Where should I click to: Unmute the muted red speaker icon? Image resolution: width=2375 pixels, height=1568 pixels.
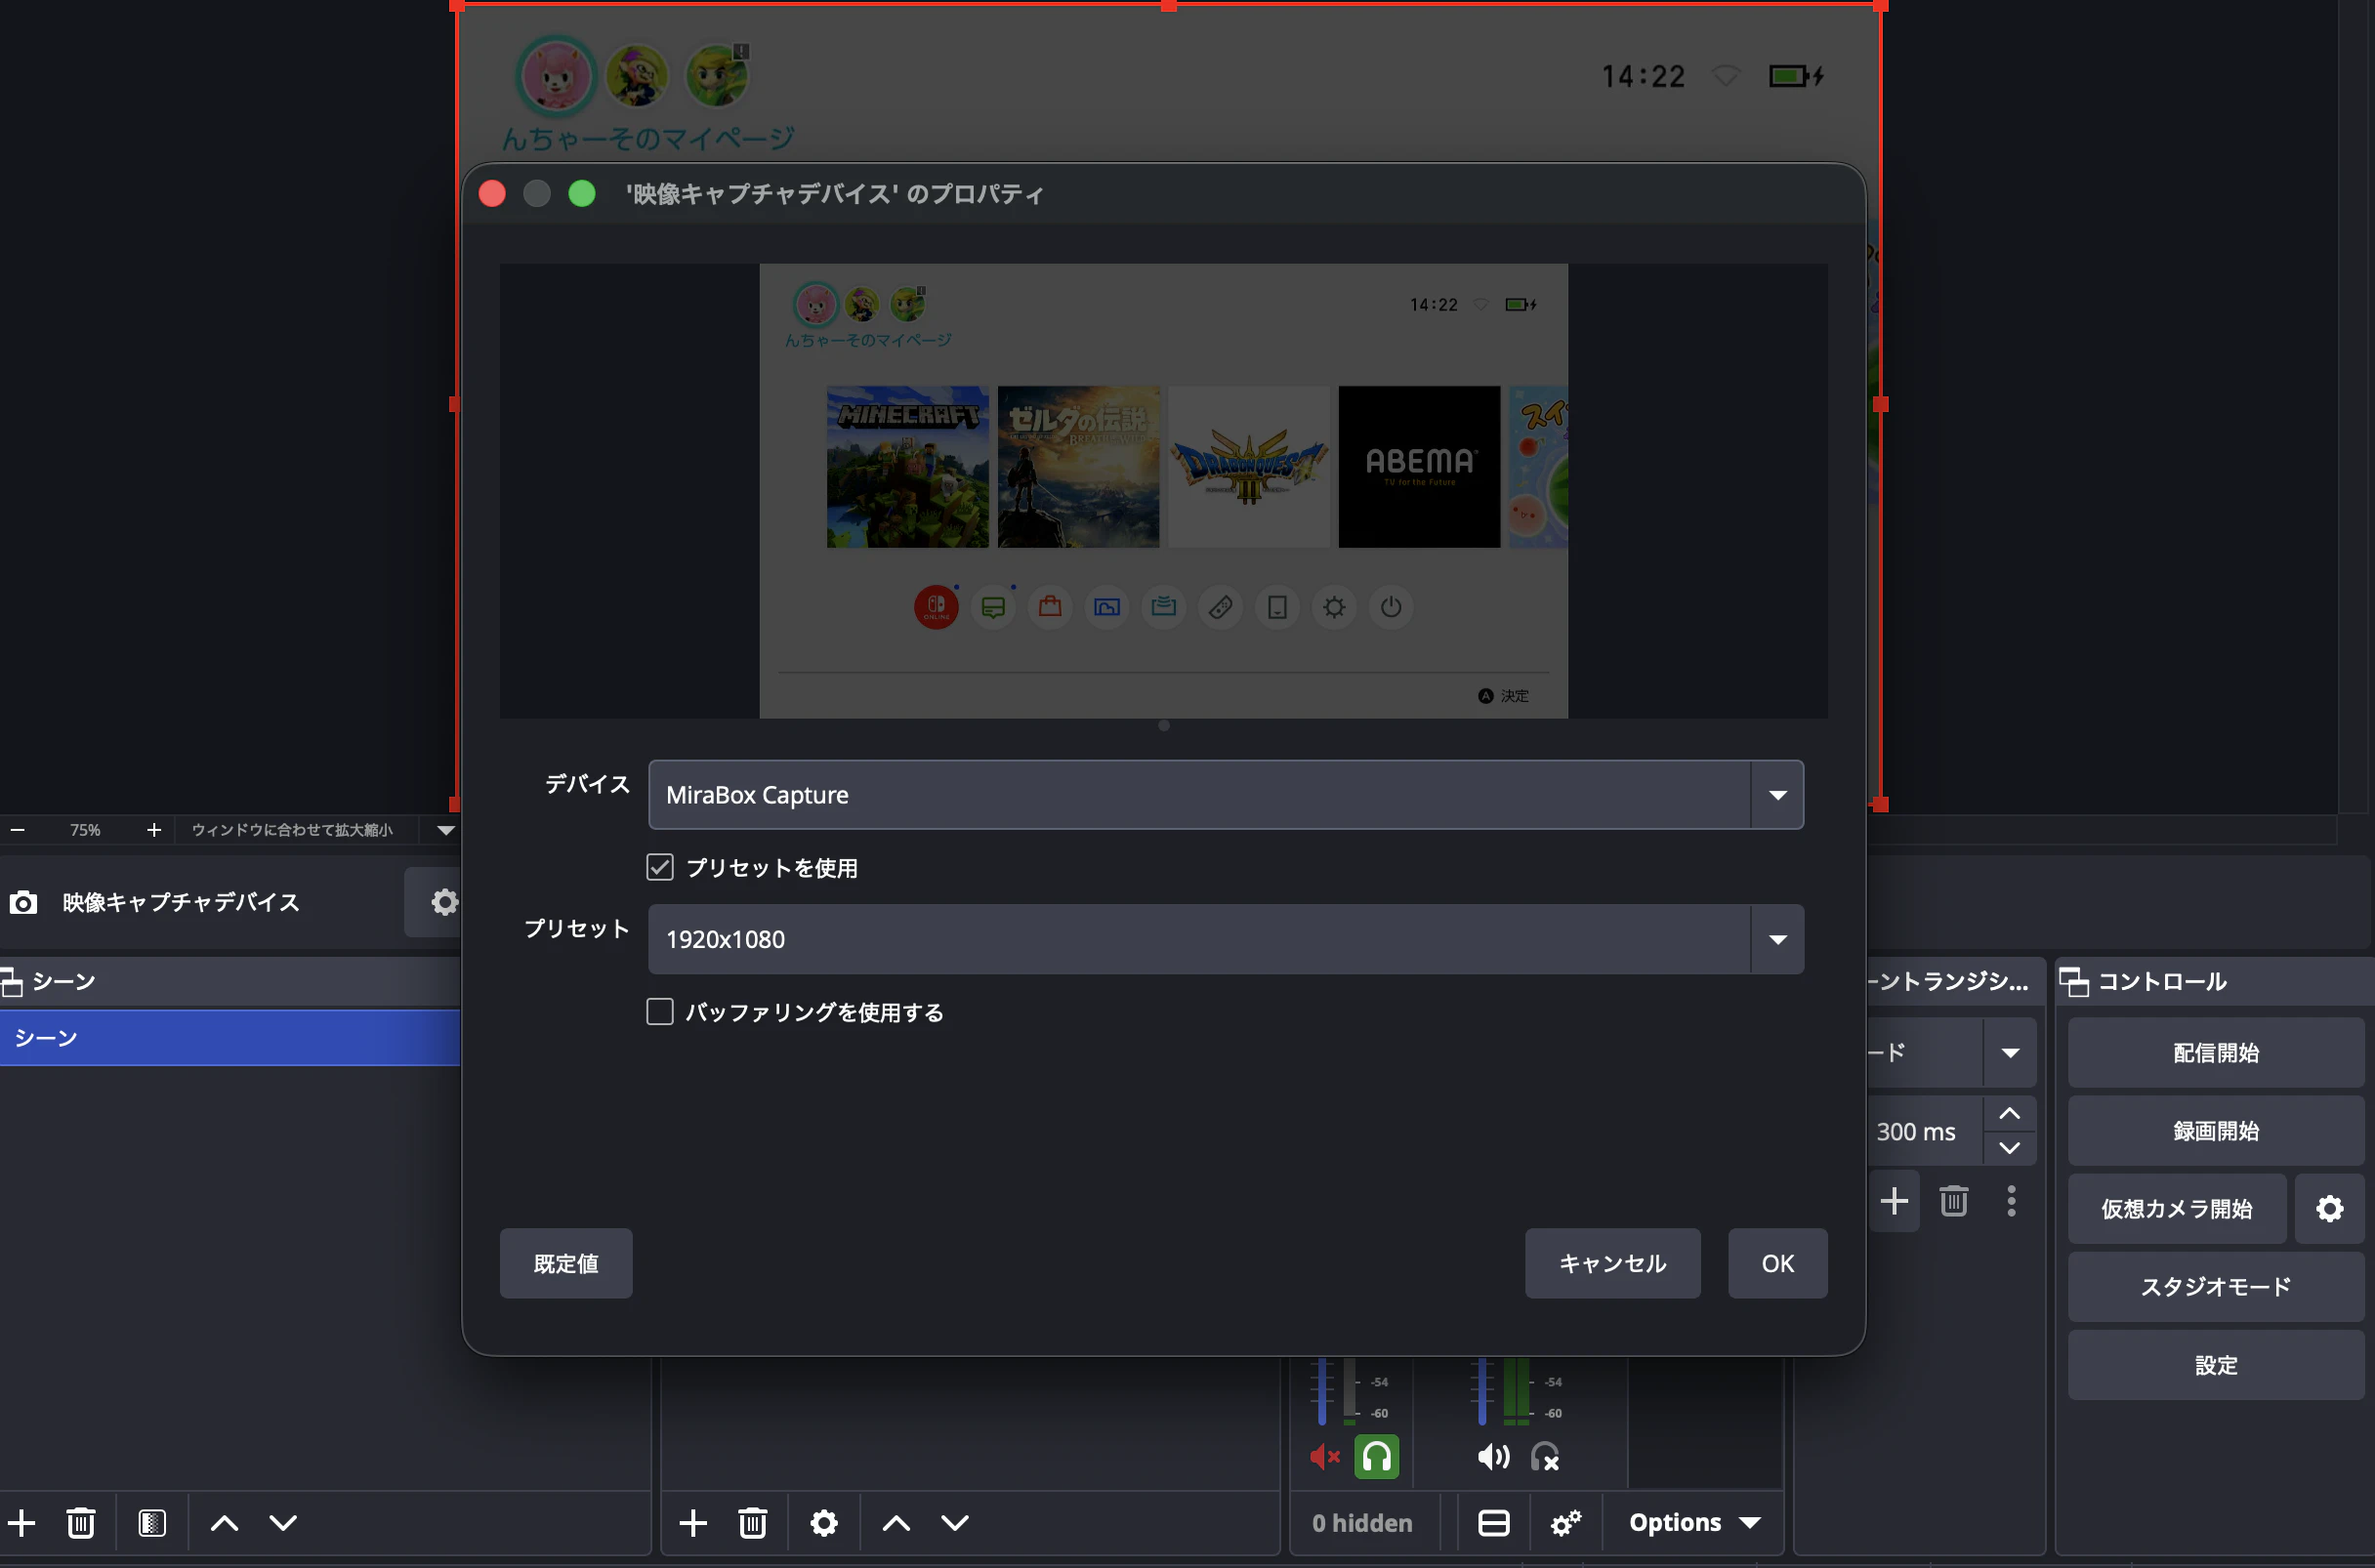(1324, 1456)
